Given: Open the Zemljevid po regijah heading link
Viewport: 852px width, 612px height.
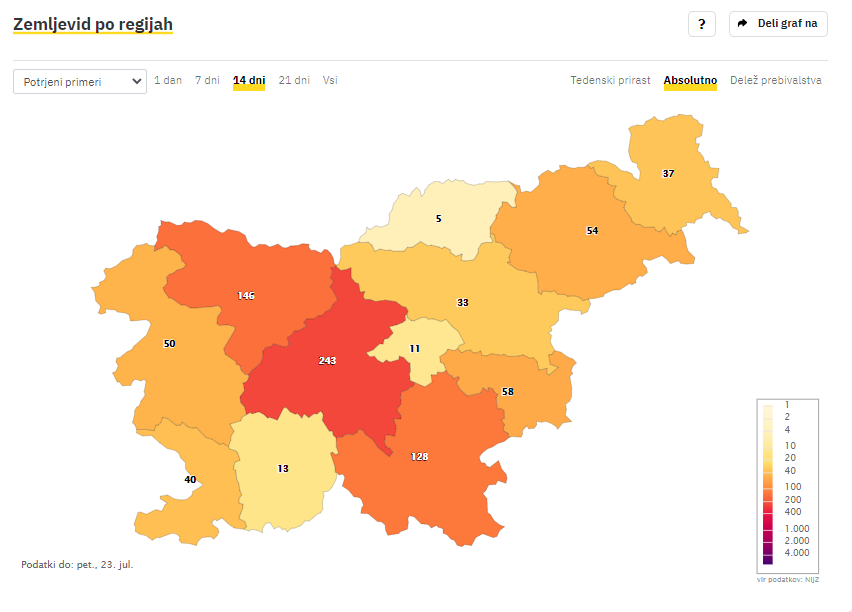Looking at the screenshot, I should coord(93,24).
